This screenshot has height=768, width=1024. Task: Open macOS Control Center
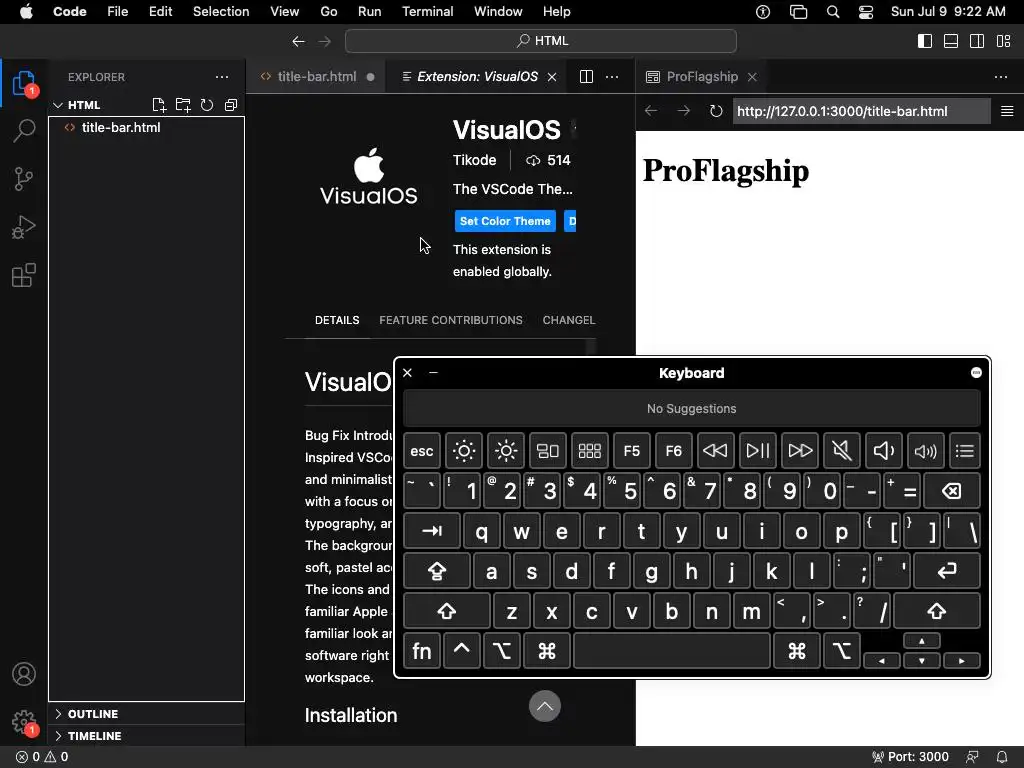pyautogui.click(x=866, y=12)
